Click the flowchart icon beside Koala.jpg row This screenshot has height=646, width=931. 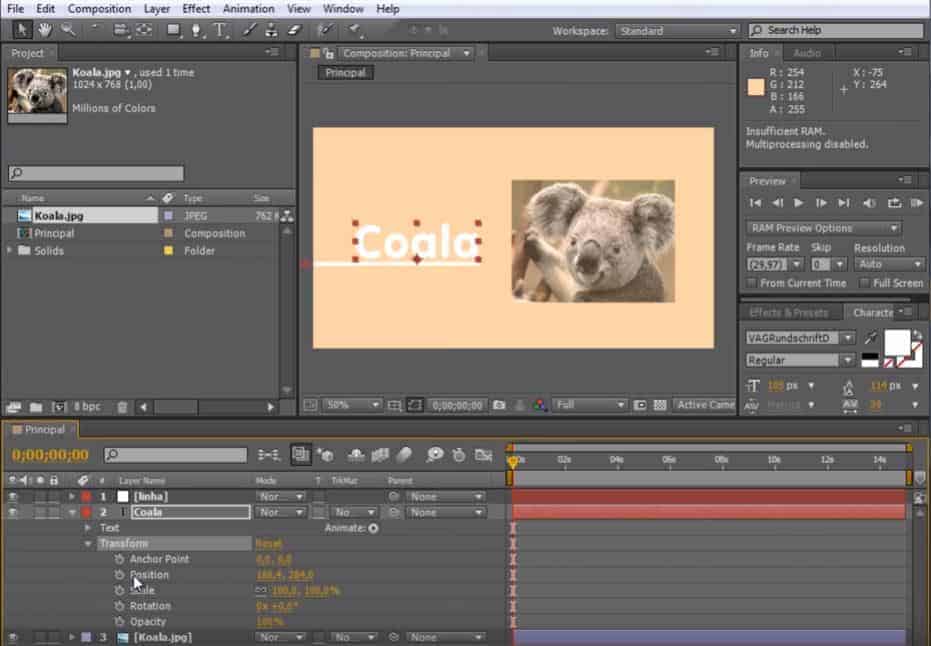[x=287, y=216]
